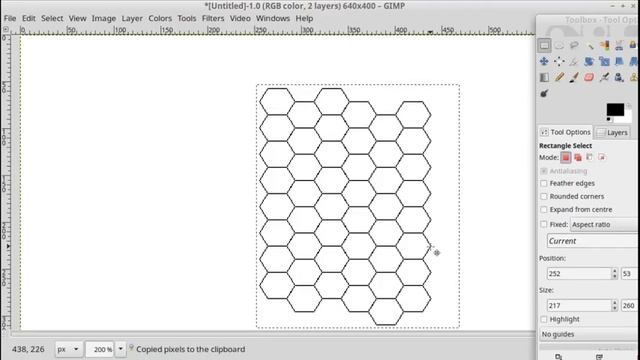Screen dimensions: 640x360
Task: Open the Edit menu
Action: click(29, 18)
